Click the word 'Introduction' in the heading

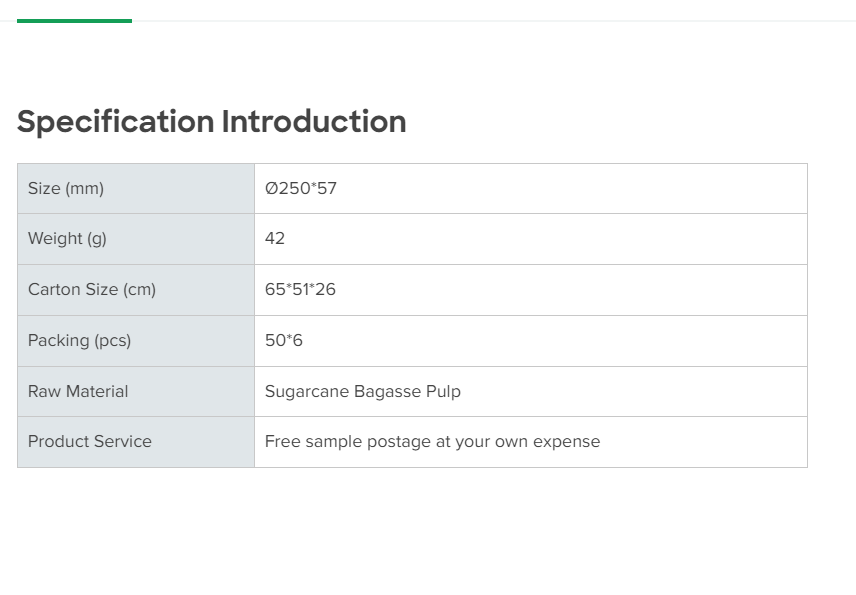(314, 122)
